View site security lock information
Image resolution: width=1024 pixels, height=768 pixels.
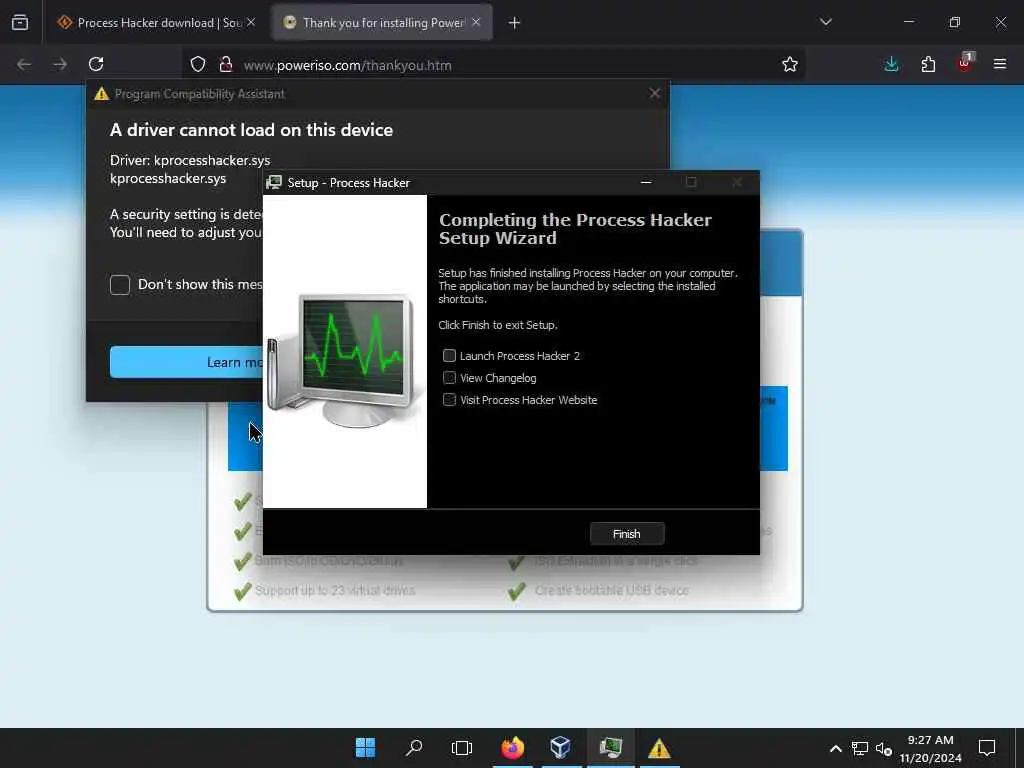click(226, 64)
